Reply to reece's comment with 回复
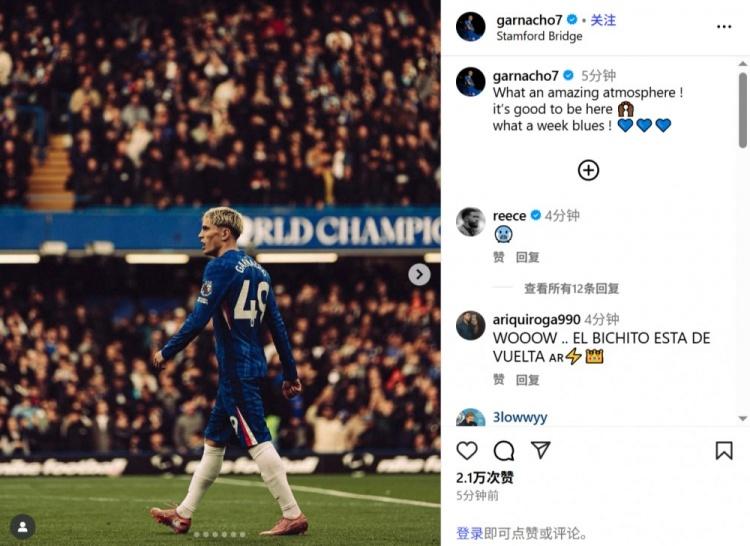This screenshot has width=750, height=546. point(528,257)
